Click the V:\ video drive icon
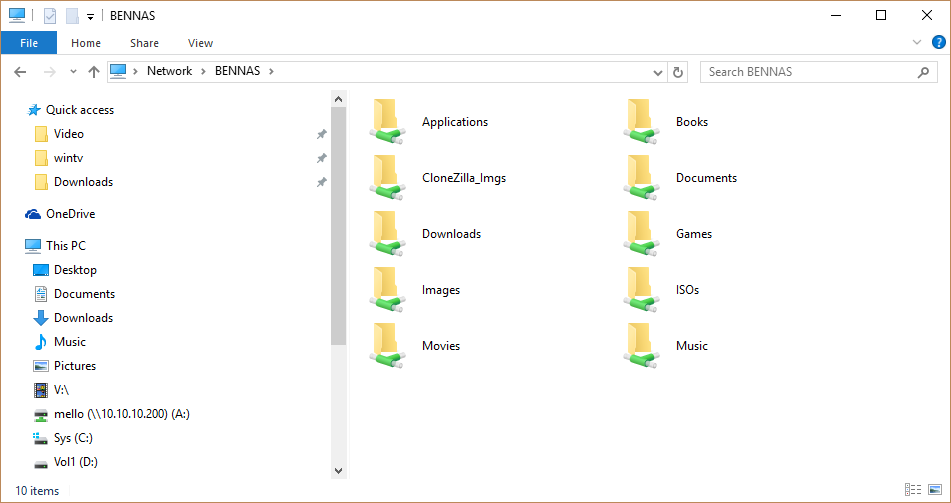951x503 pixels. pos(41,390)
